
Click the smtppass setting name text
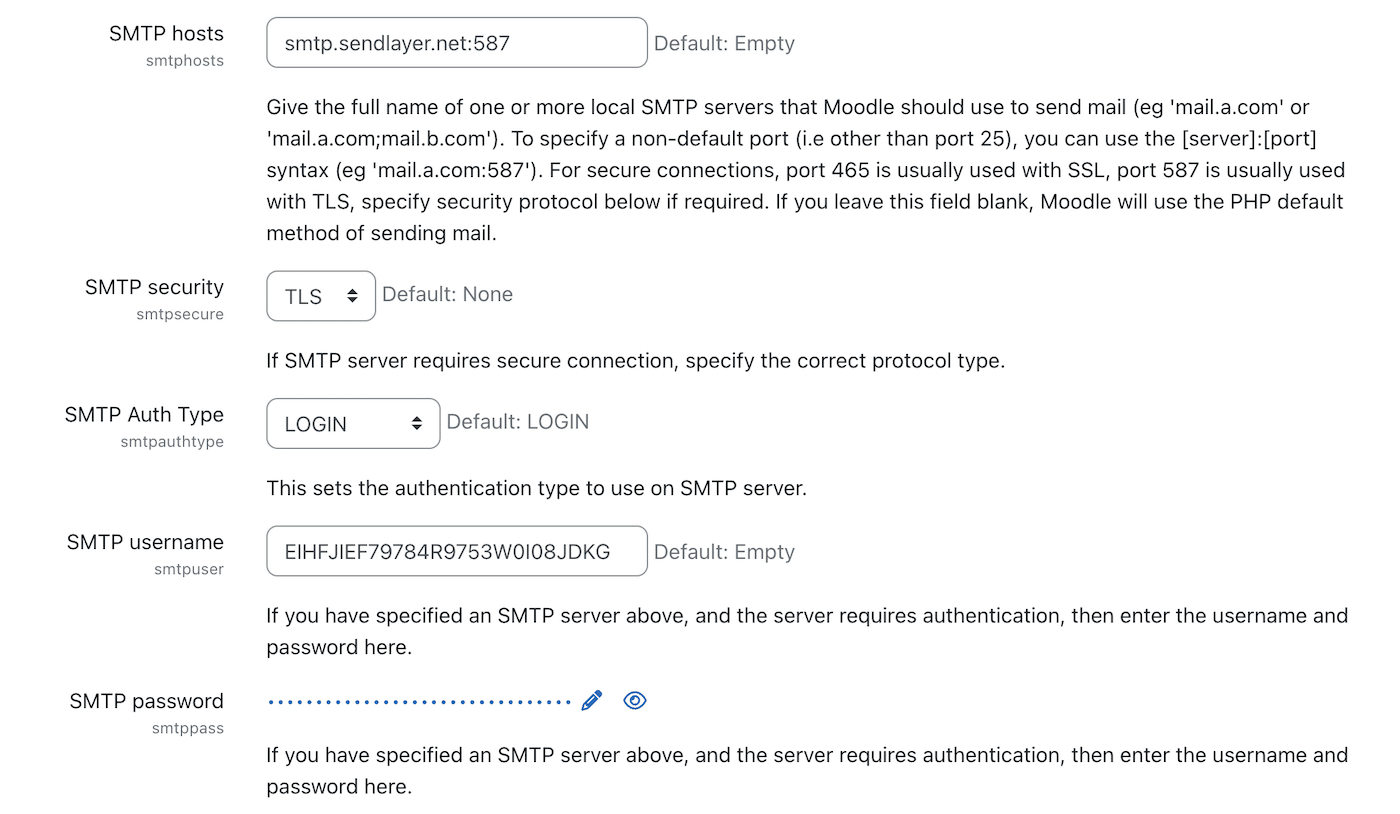click(x=188, y=728)
